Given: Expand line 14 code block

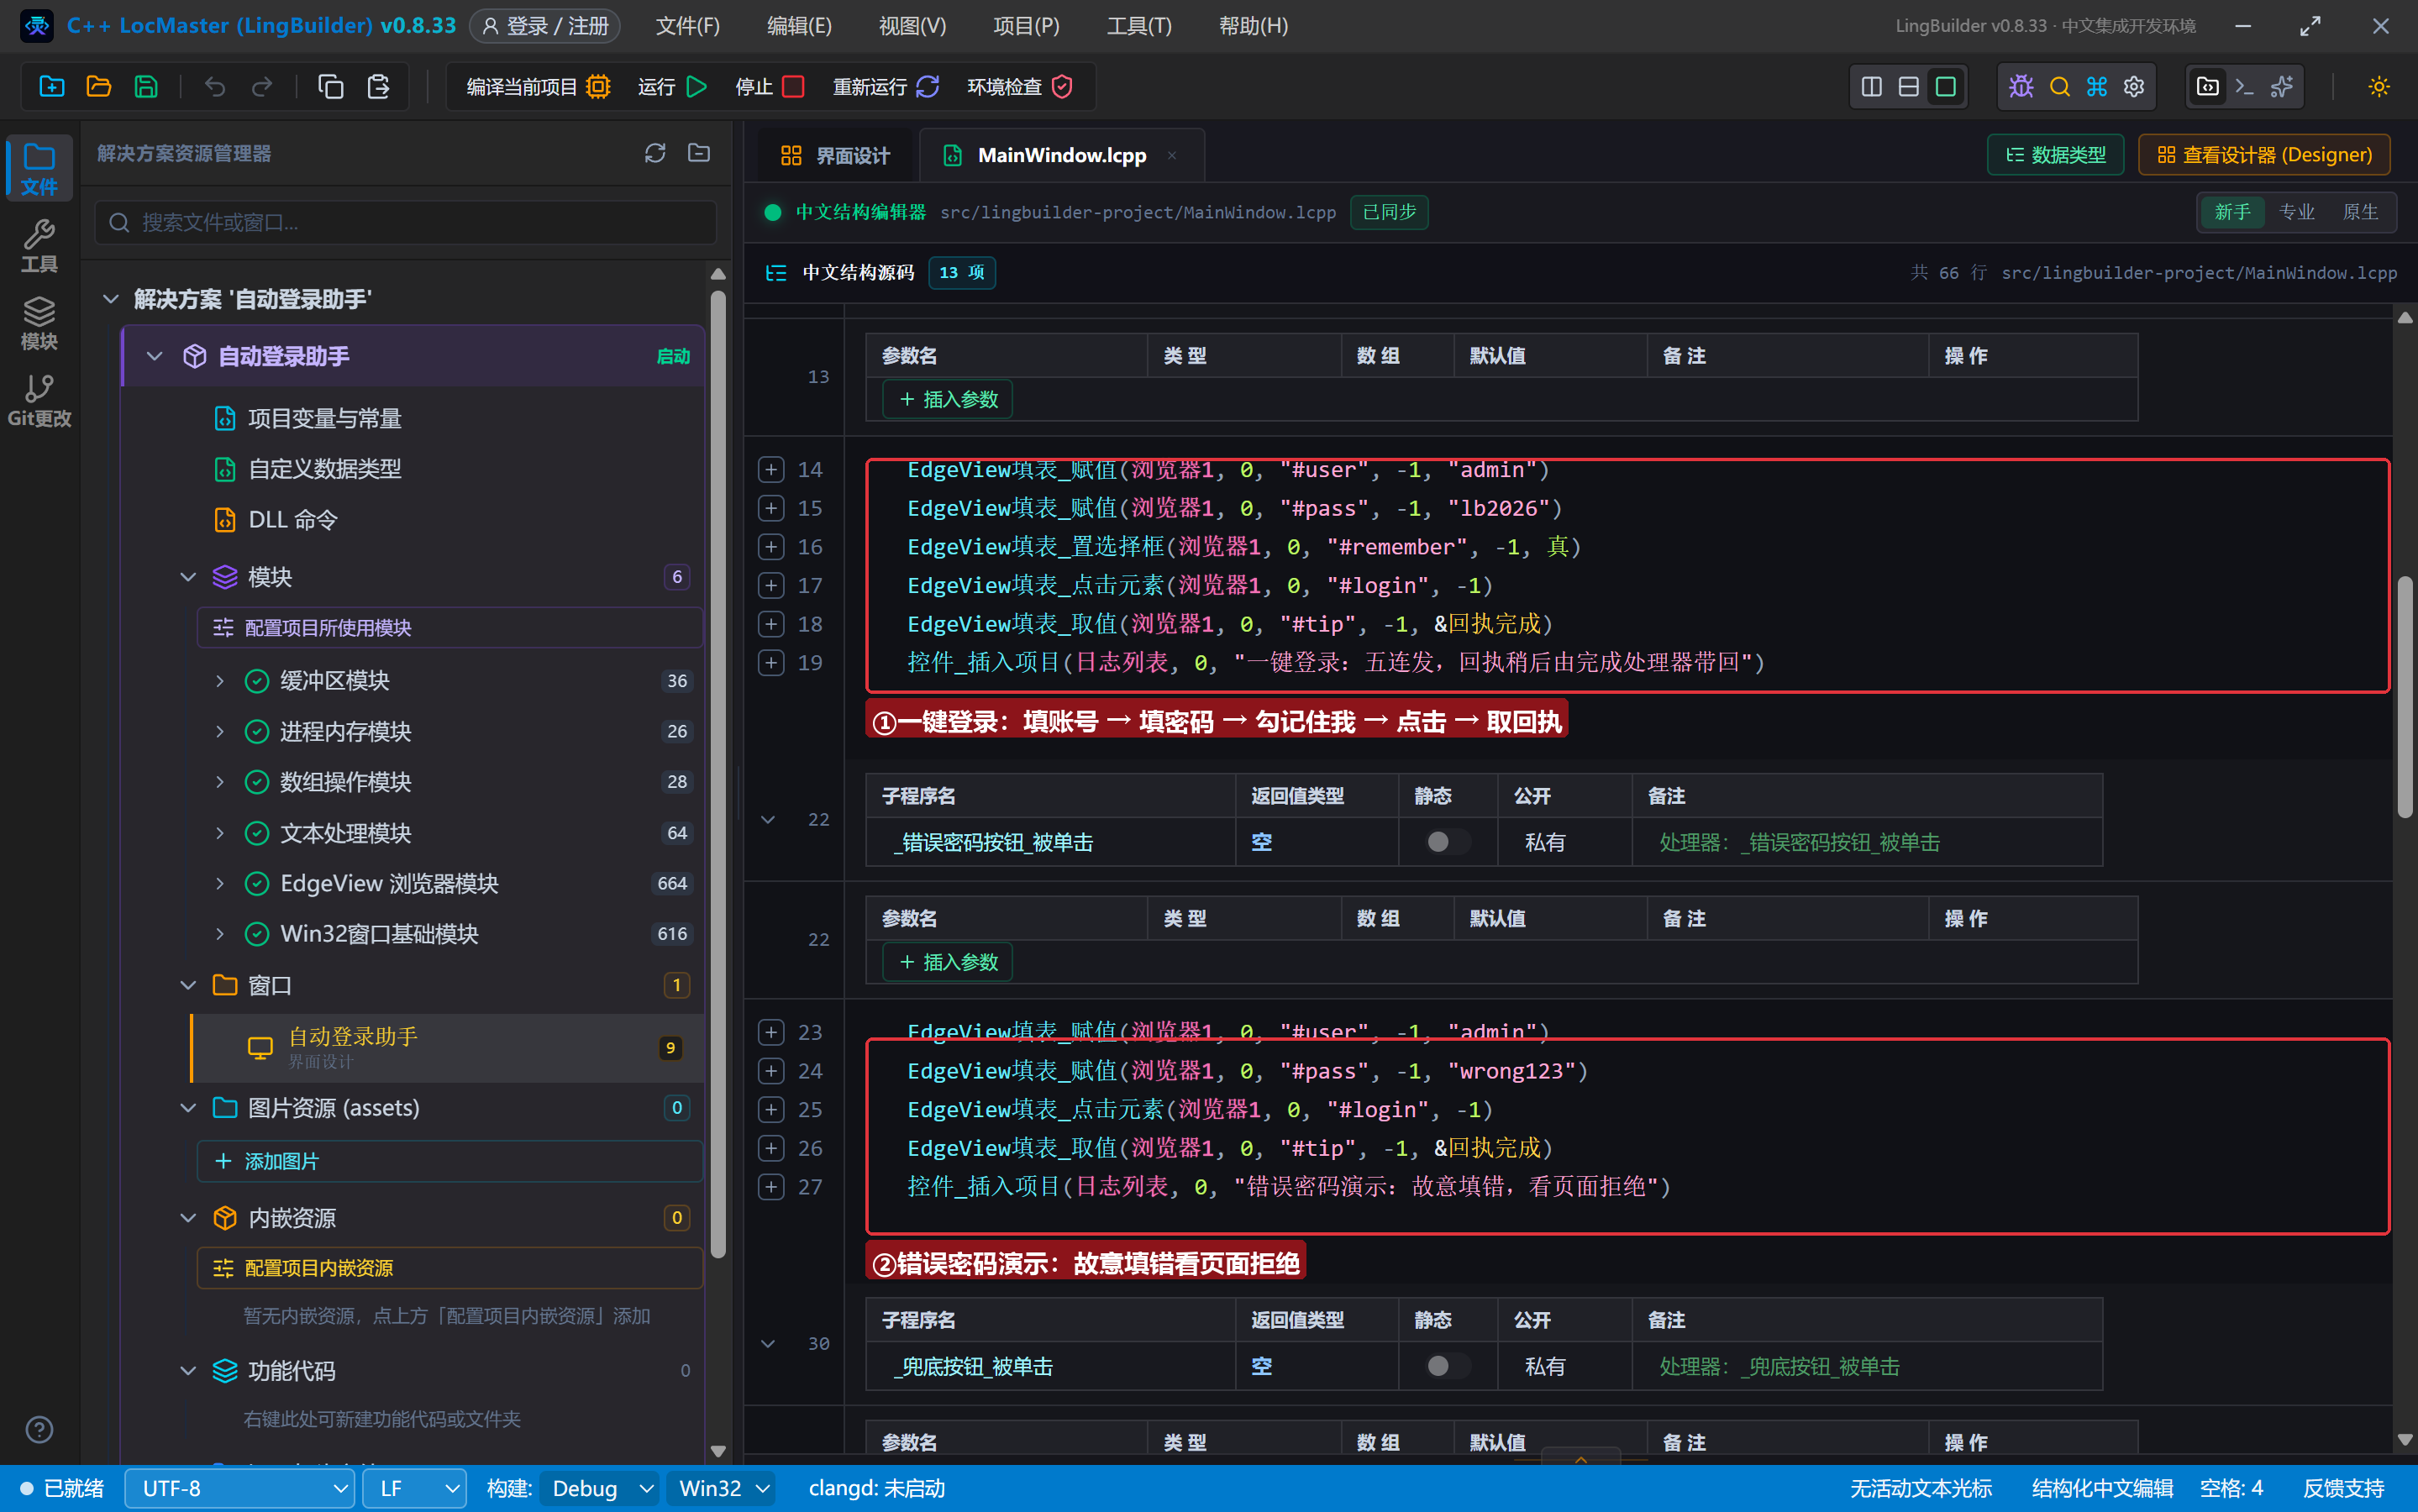Looking at the screenshot, I should coord(771,469).
